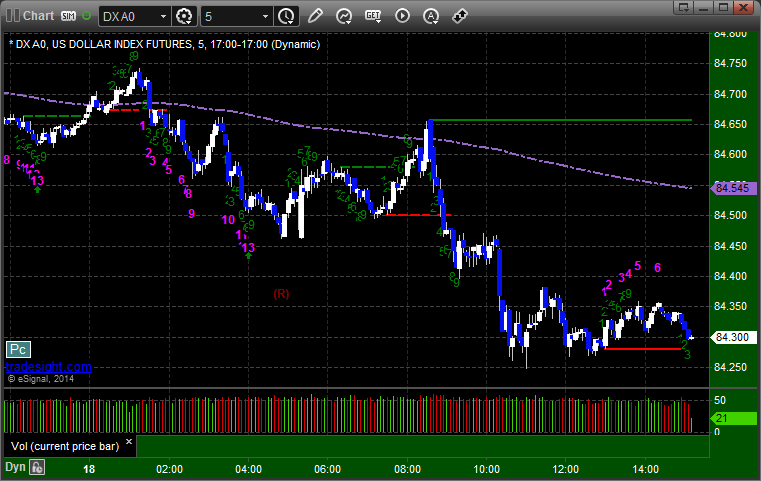Open the GET studies menu
Screen dimensions: 761x481
[373, 16]
